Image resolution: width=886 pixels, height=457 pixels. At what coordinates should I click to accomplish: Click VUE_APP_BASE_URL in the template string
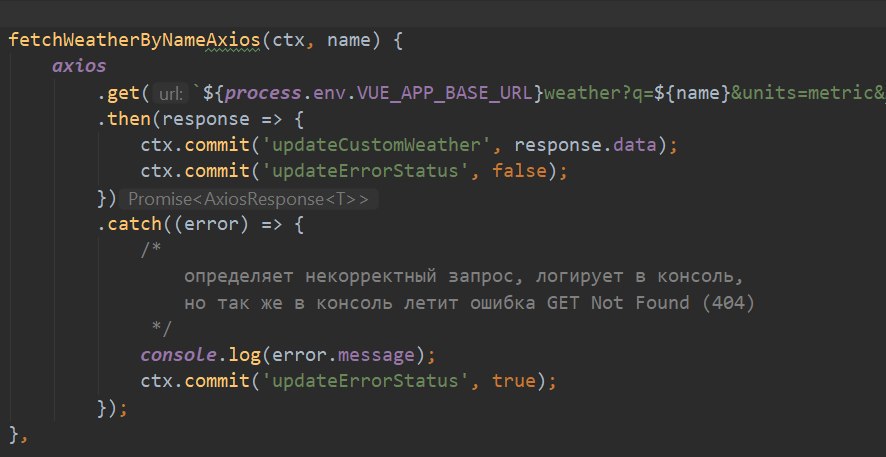coord(444,93)
